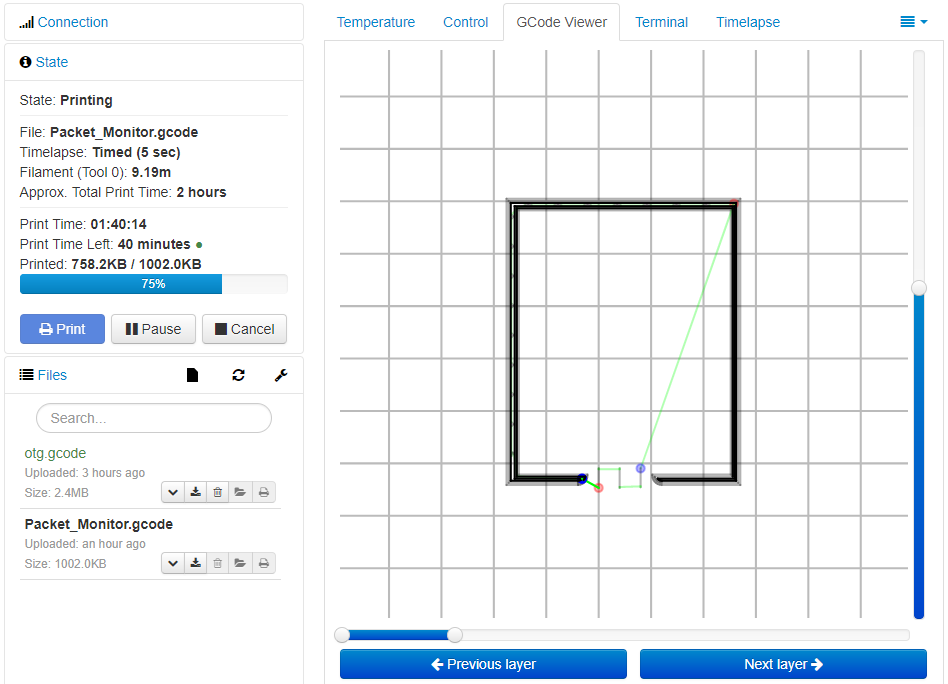Download the otg.gcode file
The width and height of the screenshot is (948, 684).
196,492
